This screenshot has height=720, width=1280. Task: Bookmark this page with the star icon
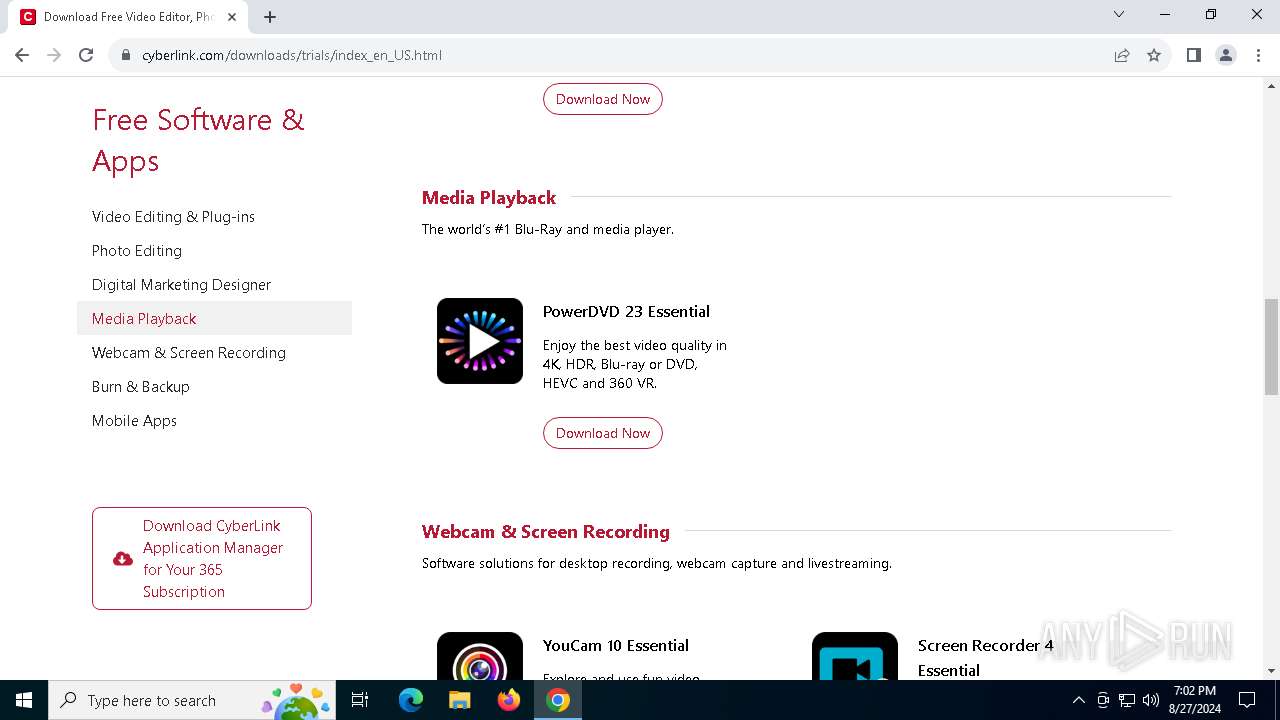[x=1154, y=55]
